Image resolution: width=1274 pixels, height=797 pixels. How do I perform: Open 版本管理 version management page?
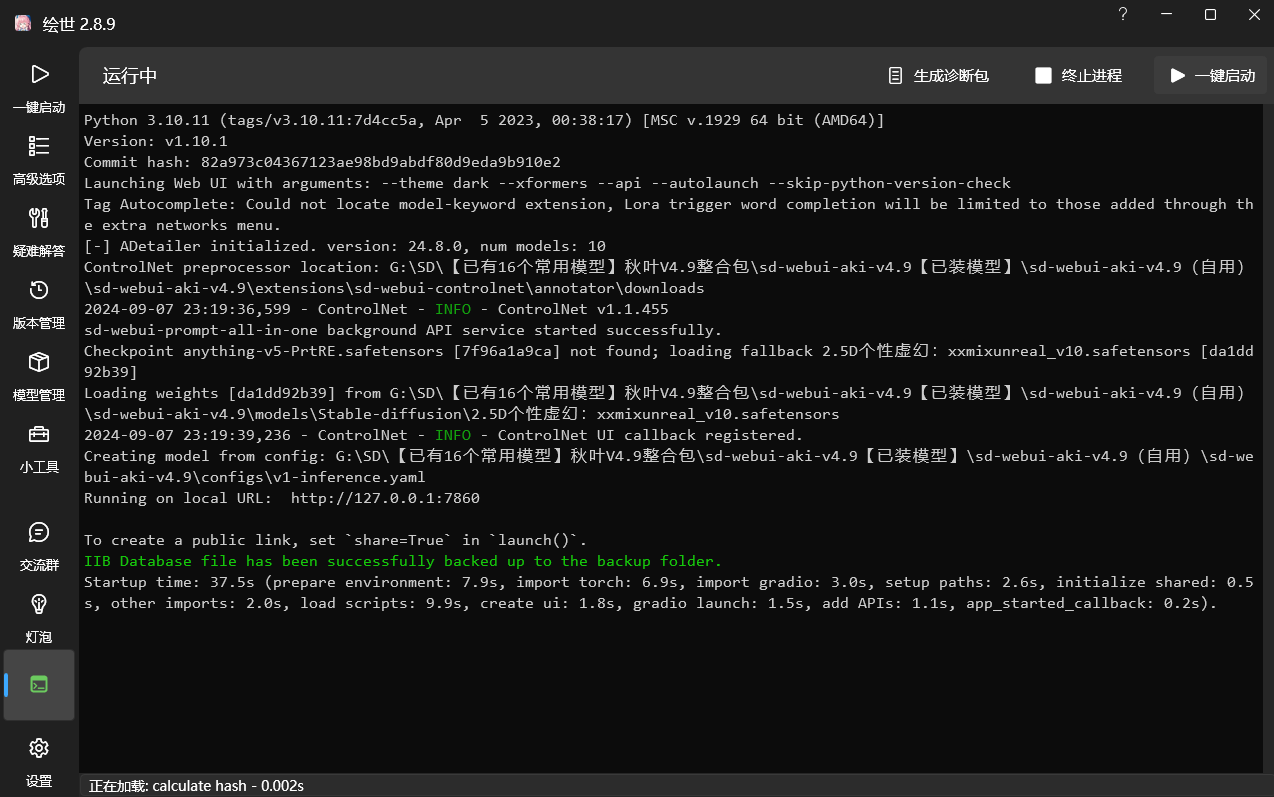click(39, 304)
